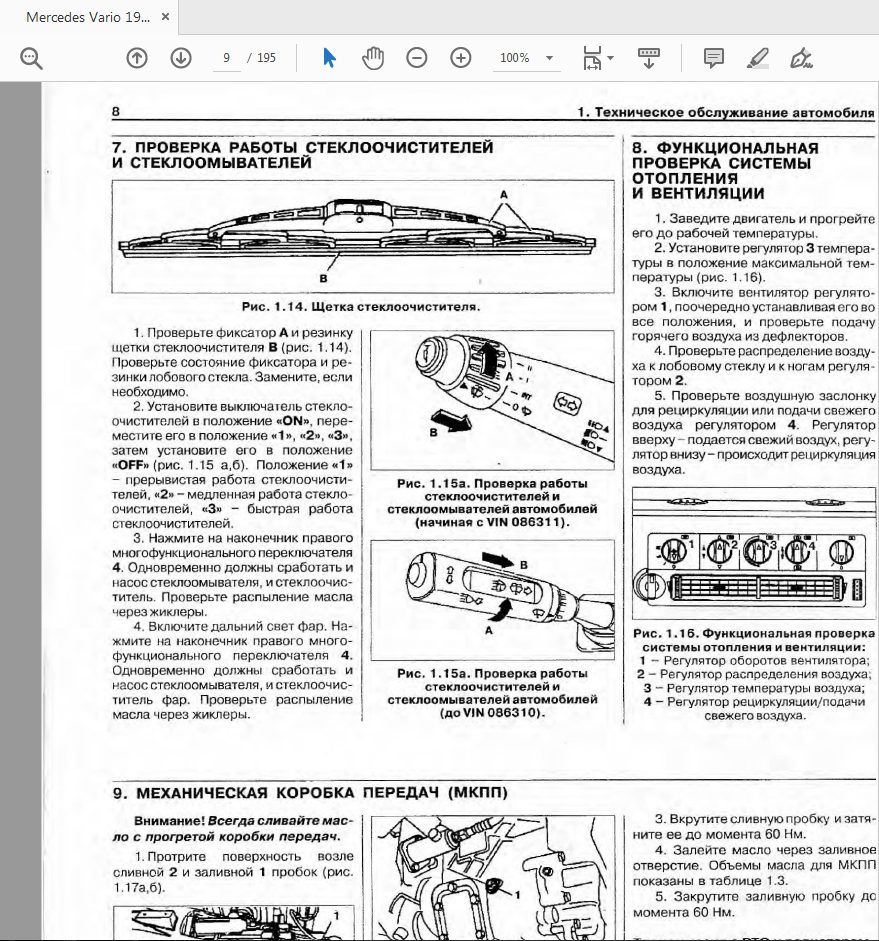Select the Highlight text tool
Image resolution: width=879 pixels, height=941 pixels.
tap(757, 60)
